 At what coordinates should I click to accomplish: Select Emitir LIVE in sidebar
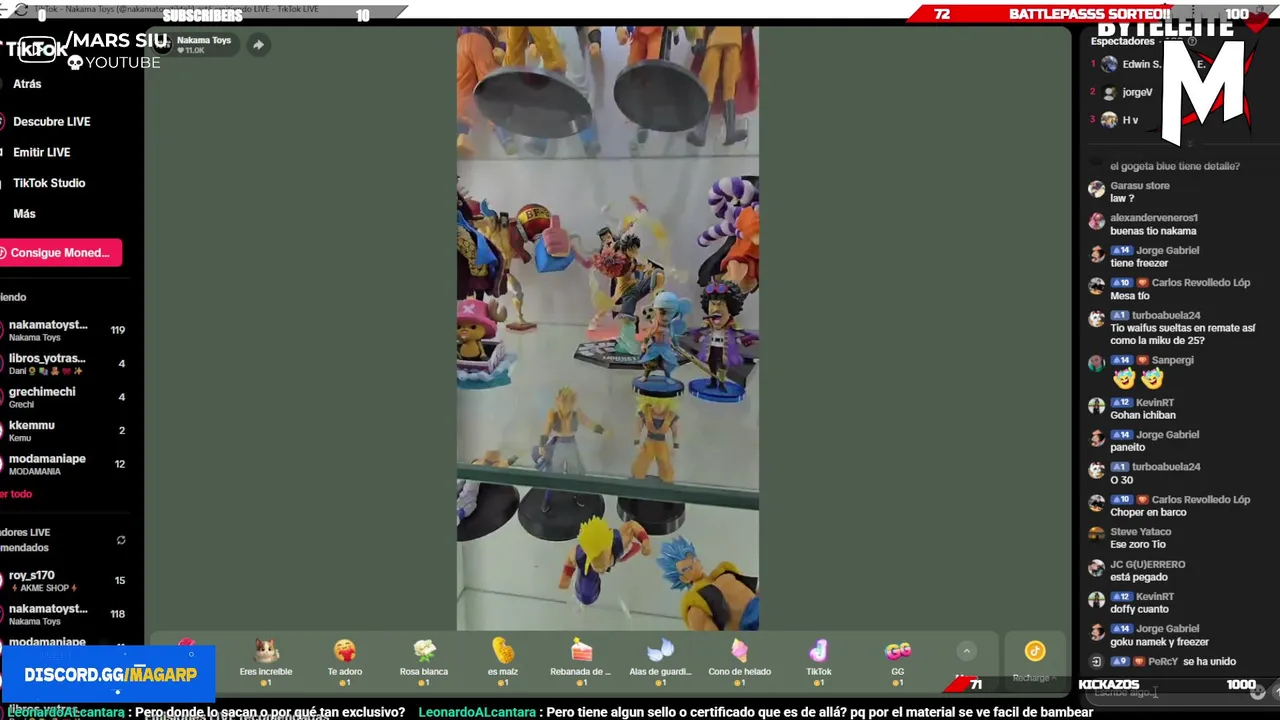(x=42, y=153)
